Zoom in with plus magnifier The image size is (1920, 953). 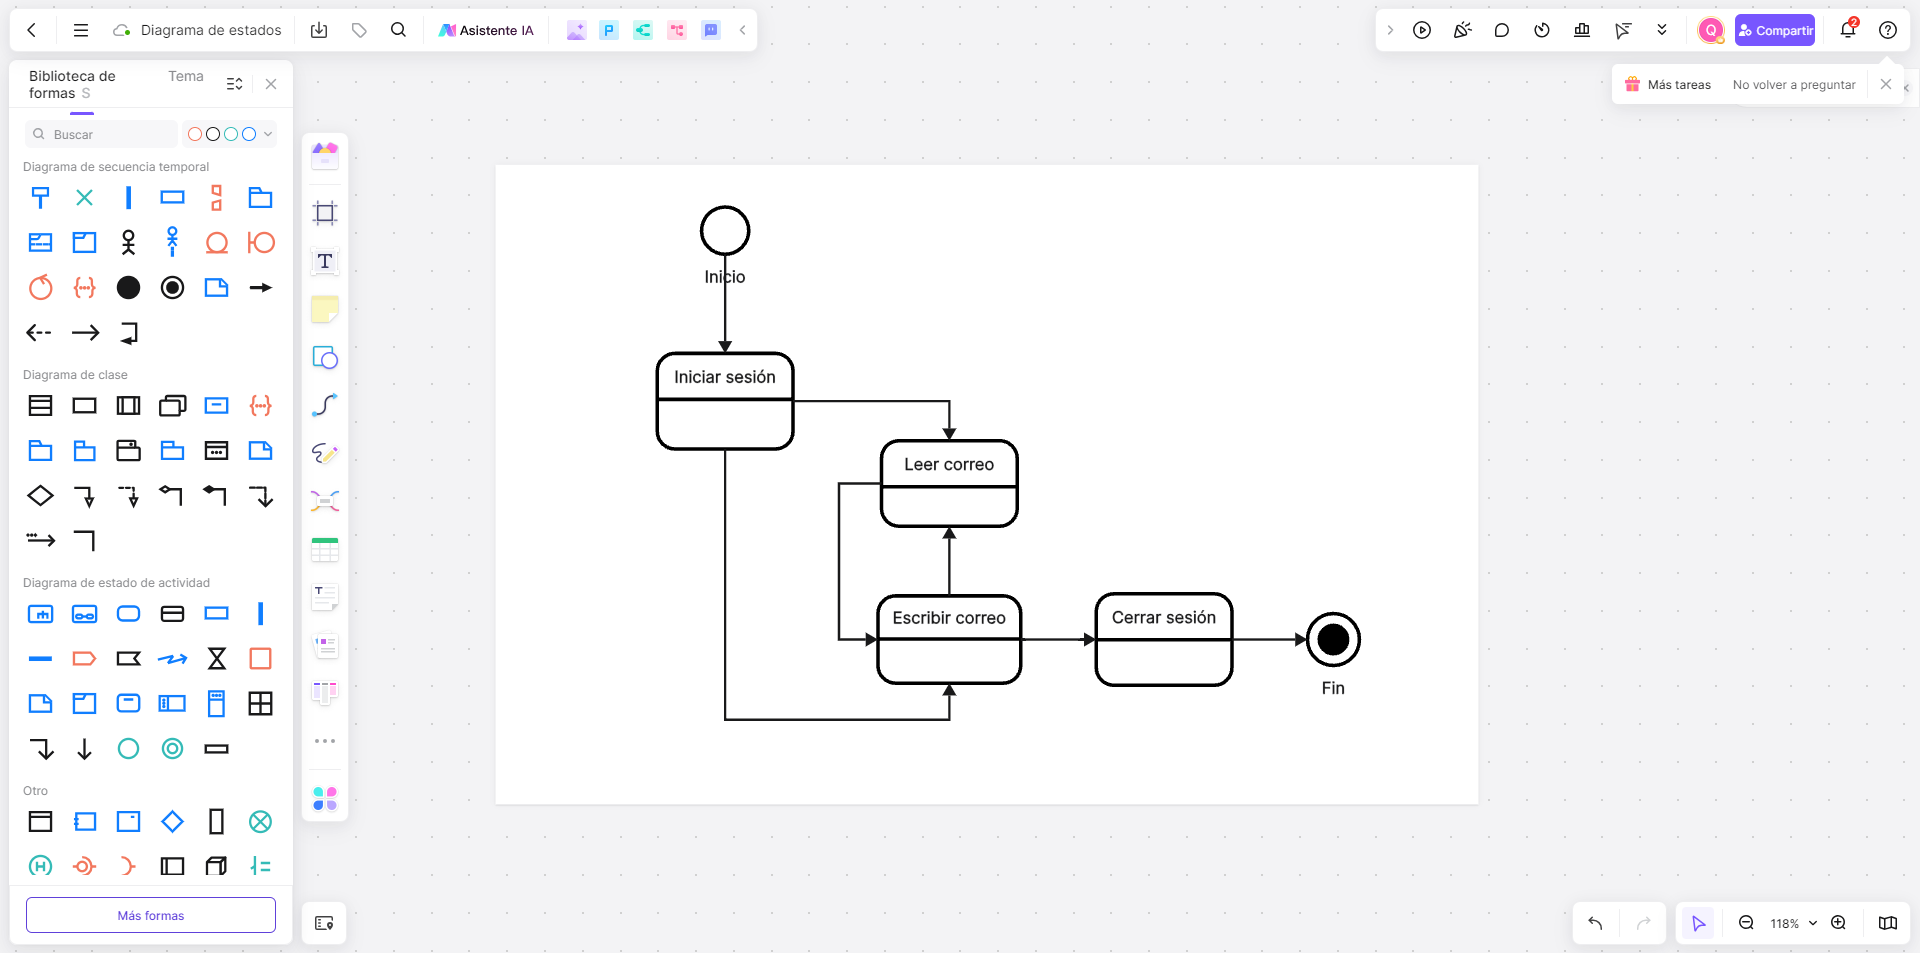coord(1838,923)
